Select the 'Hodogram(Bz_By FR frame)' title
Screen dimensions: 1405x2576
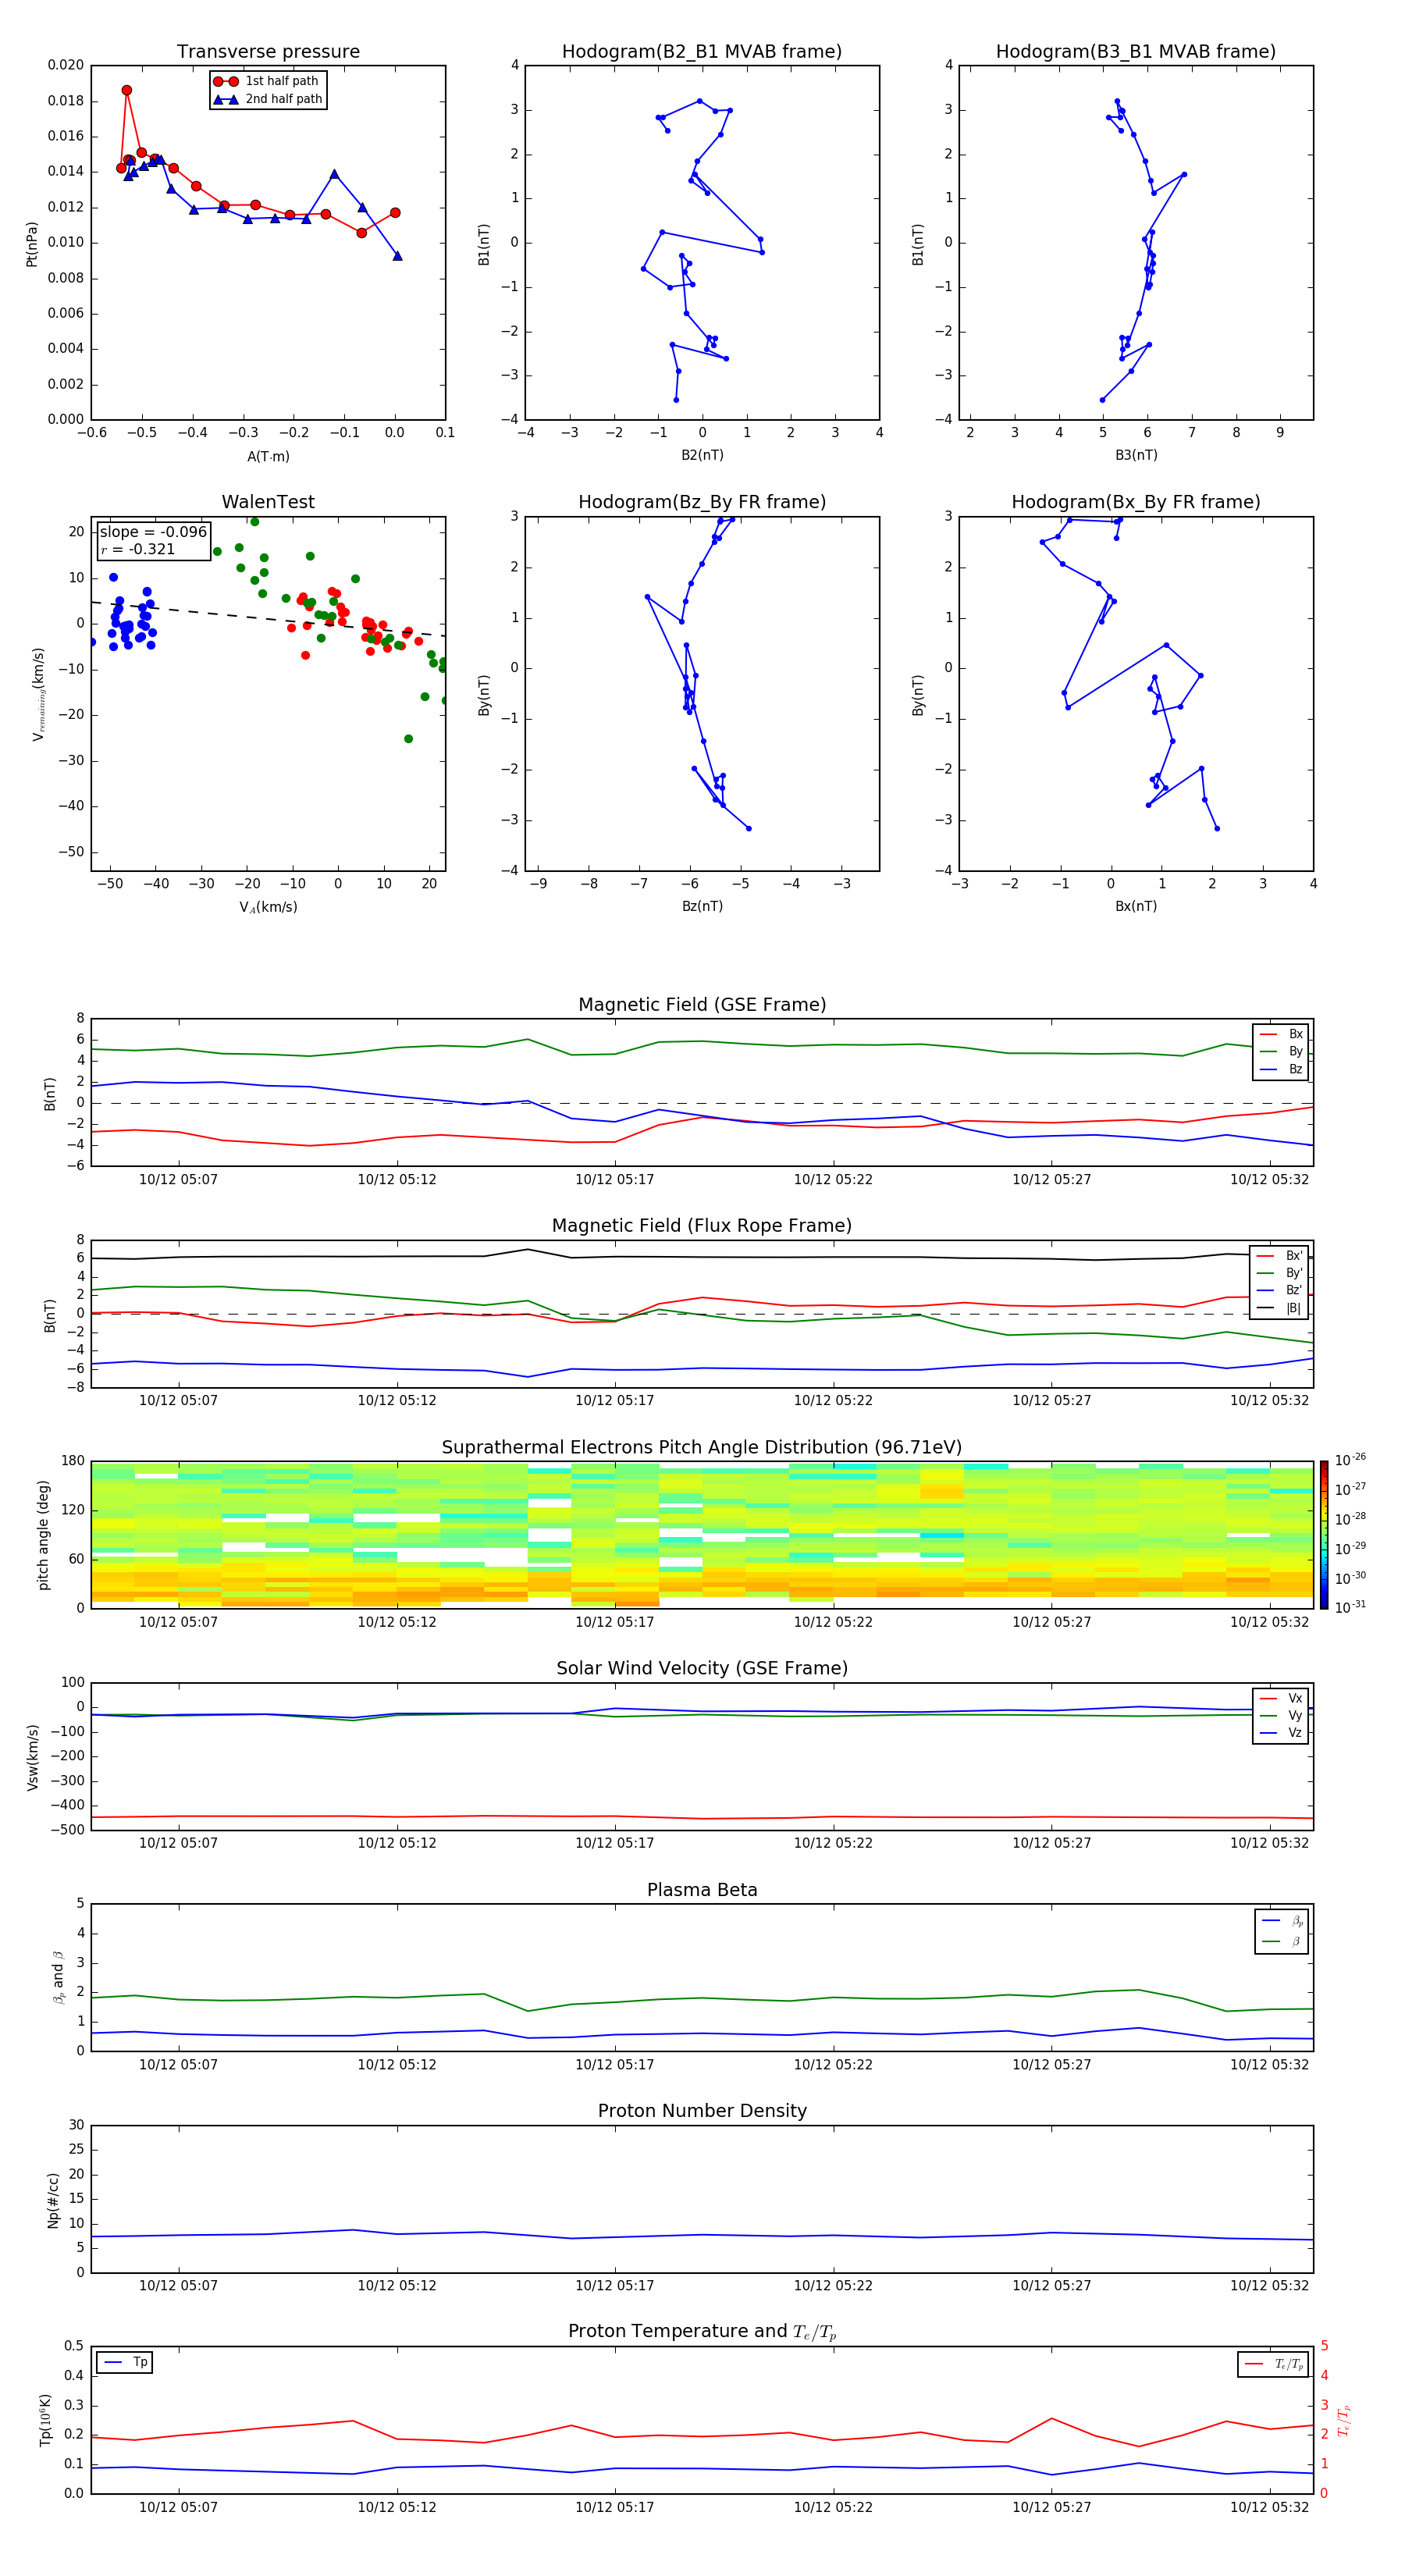tap(702, 502)
